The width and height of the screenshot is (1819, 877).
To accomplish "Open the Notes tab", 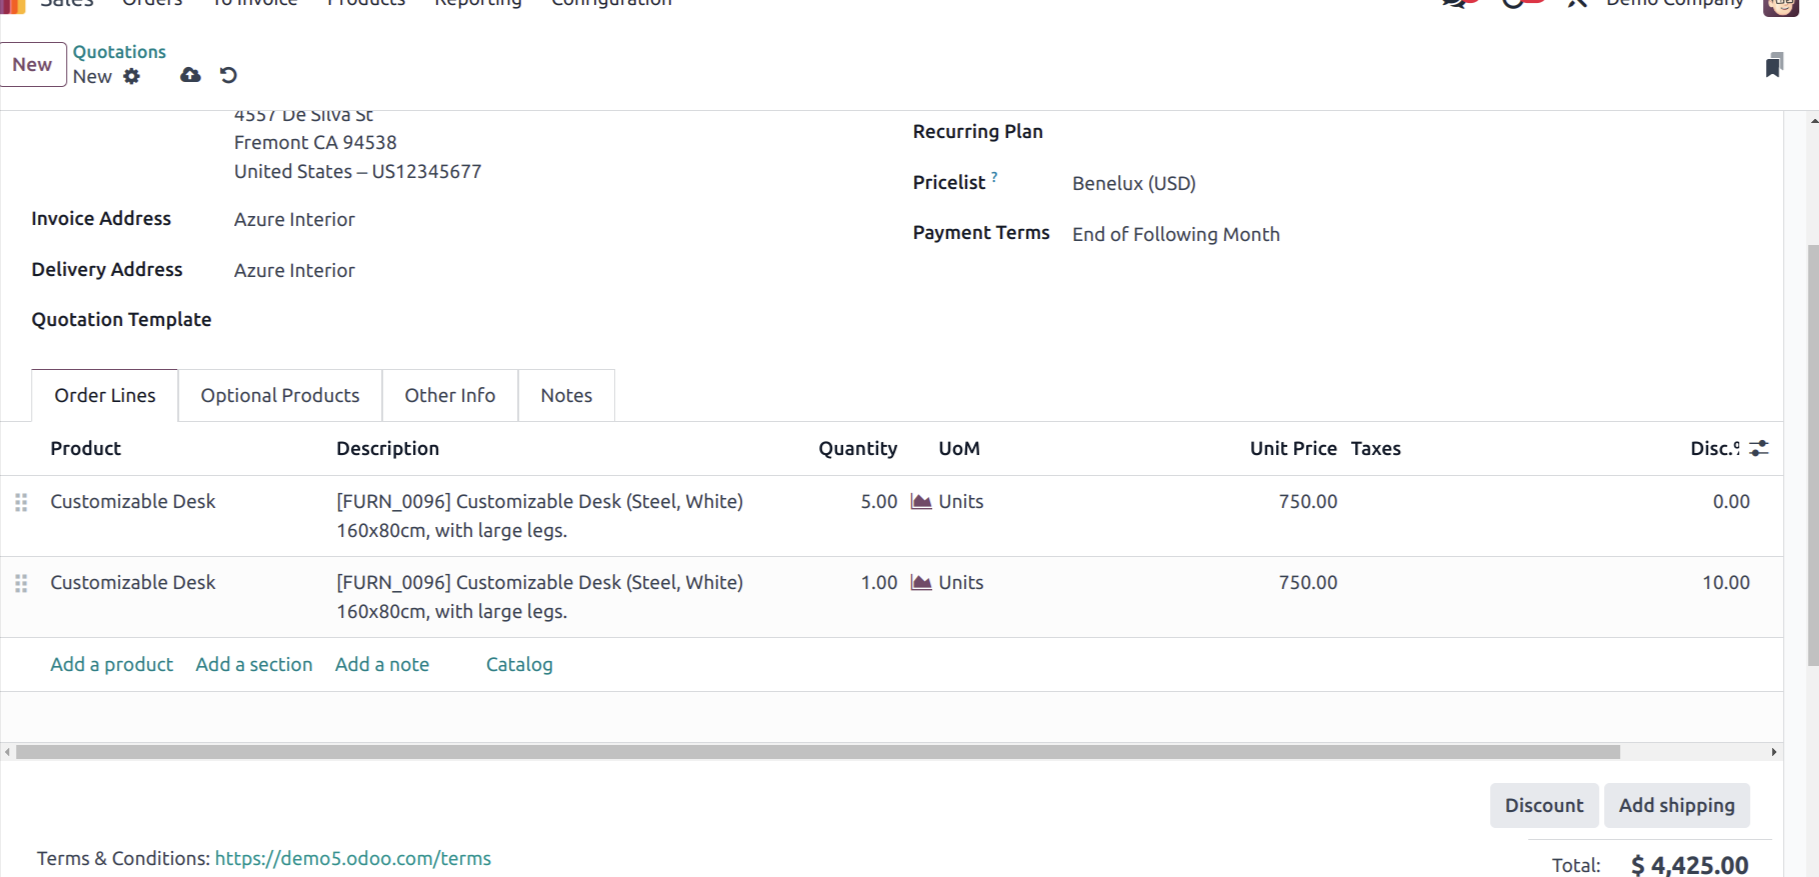I will click(566, 396).
